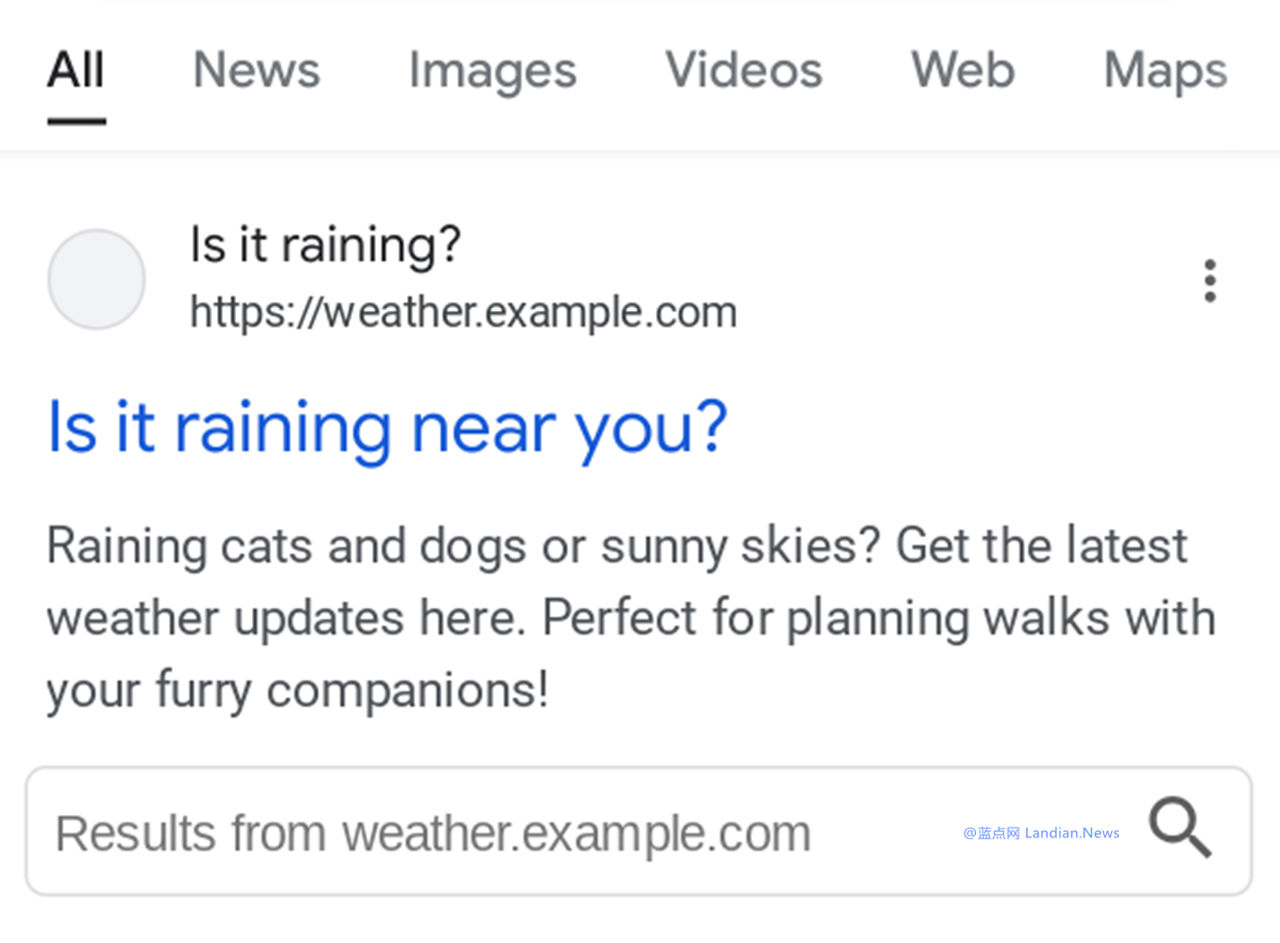The width and height of the screenshot is (1280, 943).
Task: Switch to the News tab
Action: 257,70
